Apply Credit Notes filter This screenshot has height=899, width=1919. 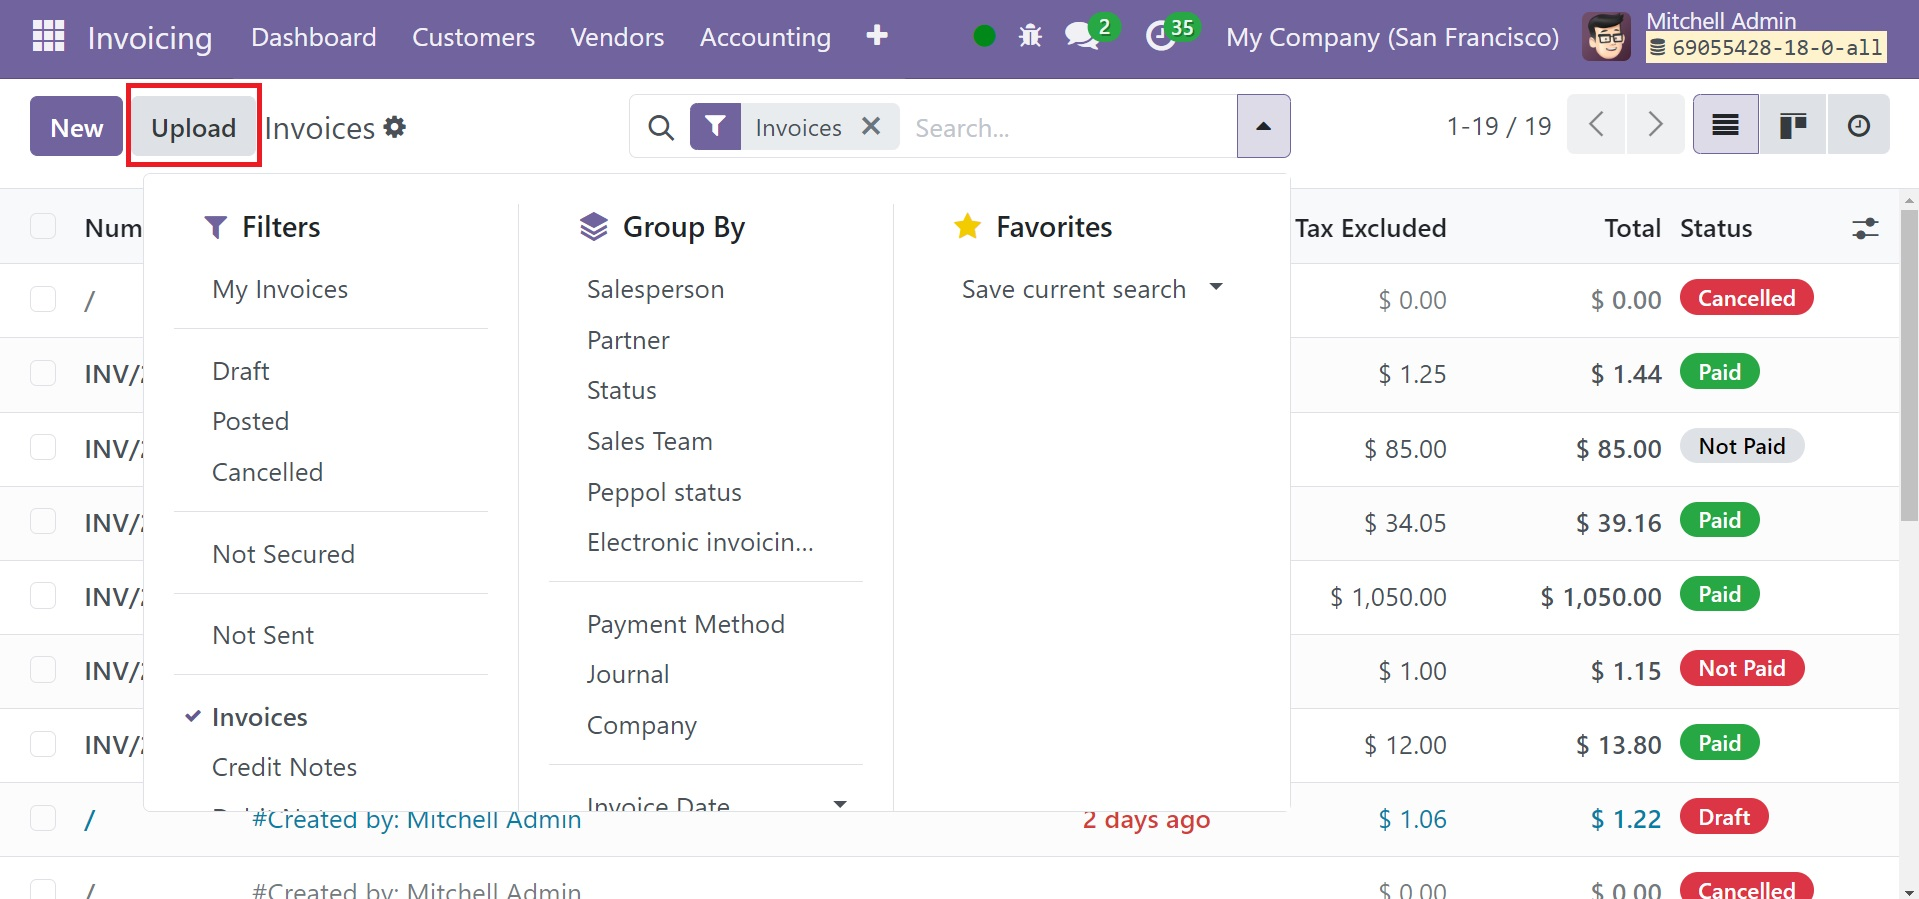point(284,767)
